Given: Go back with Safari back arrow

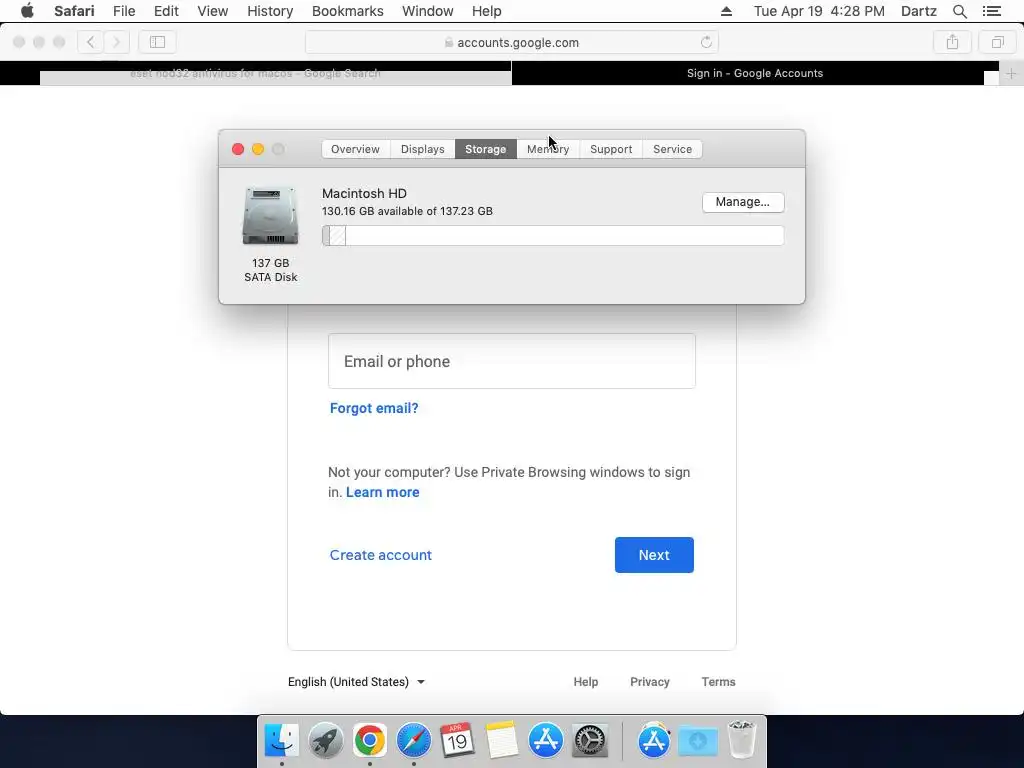Looking at the screenshot, I should (91, 42).
